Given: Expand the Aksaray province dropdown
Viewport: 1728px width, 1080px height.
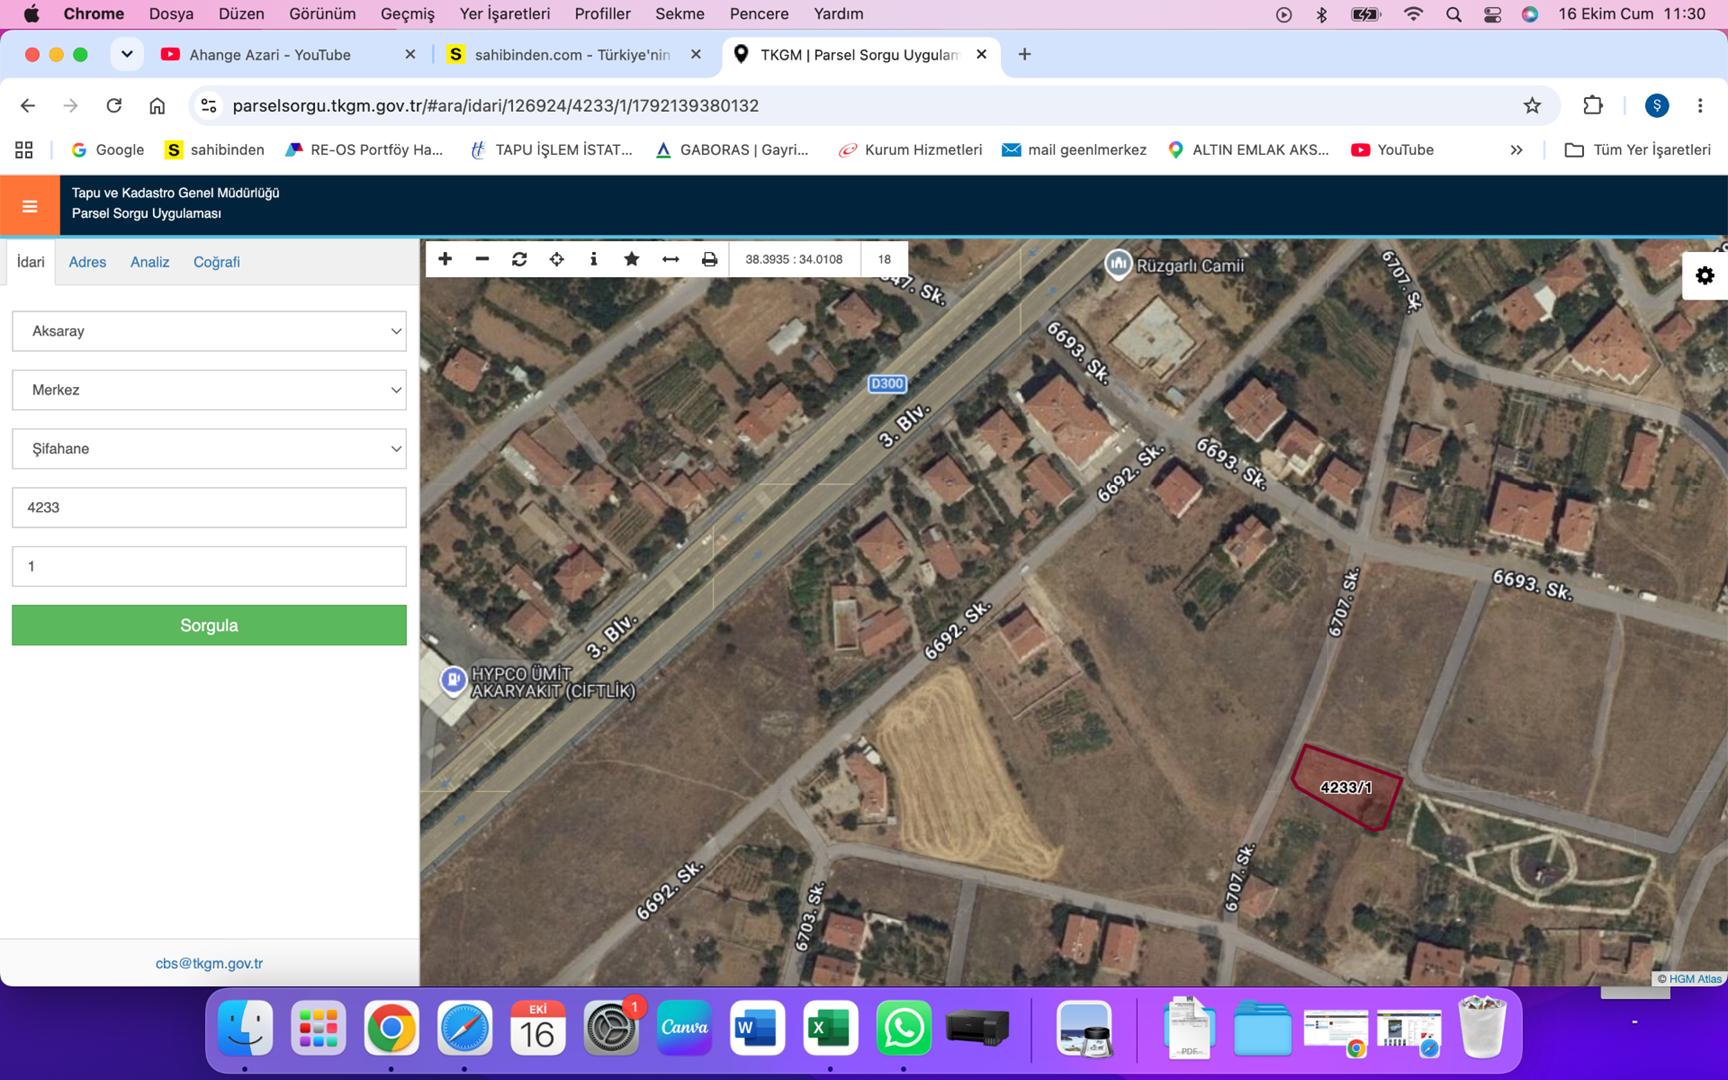Looking at the screenshot, I should pyautogui.click(x=209, y=331).
